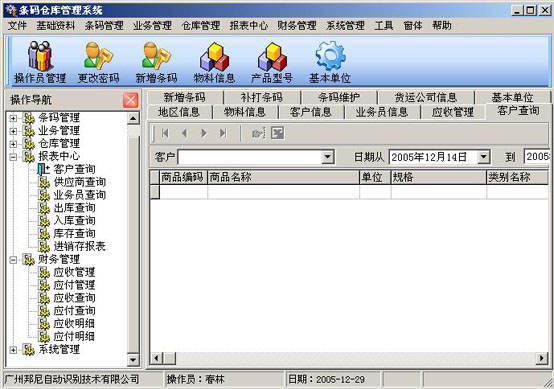This screenshot has width=554, height=389.
Task: Expand the 系统管理 tree node
Action: 13,350
